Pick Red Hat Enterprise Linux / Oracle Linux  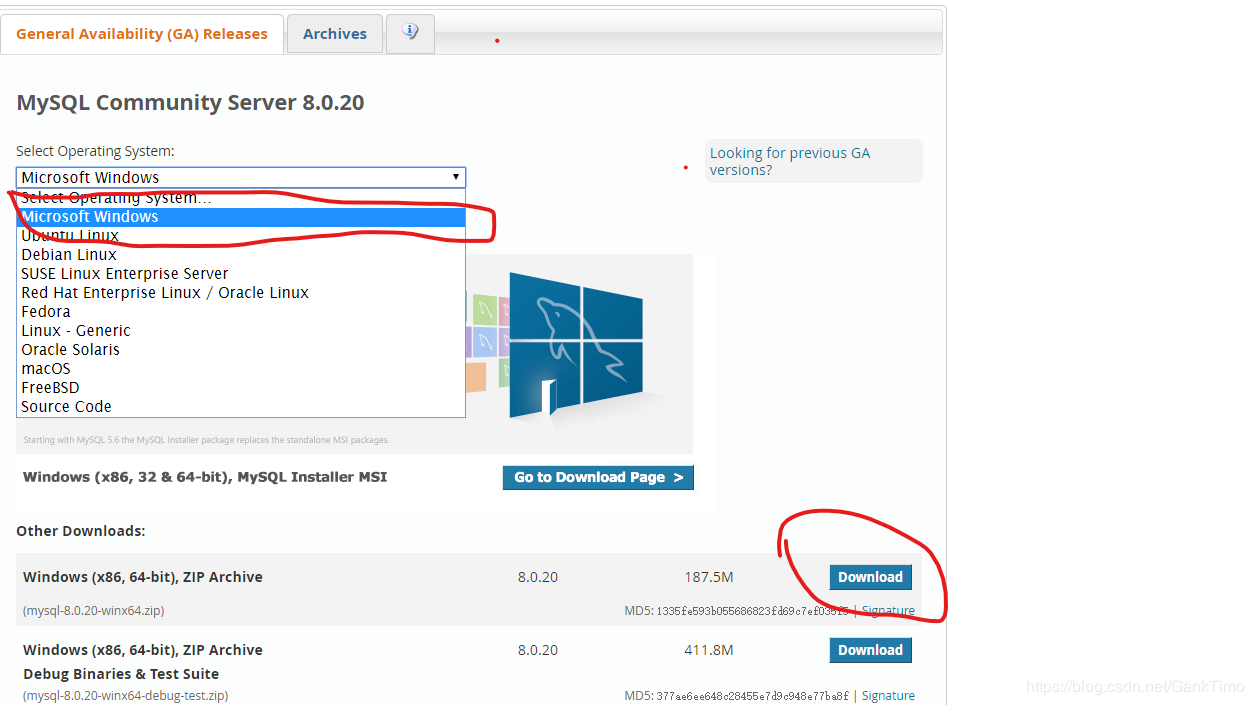(x=241, y=293)
